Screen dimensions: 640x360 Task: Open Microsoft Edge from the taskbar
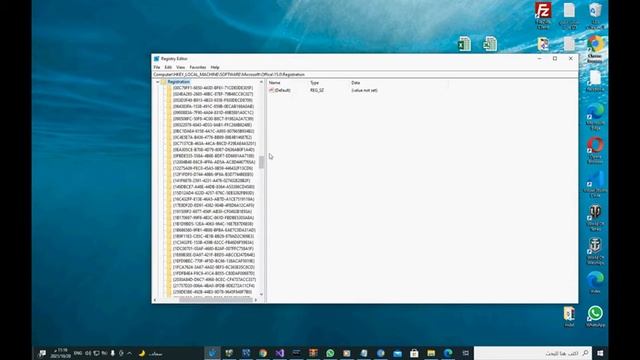[448, 353]
